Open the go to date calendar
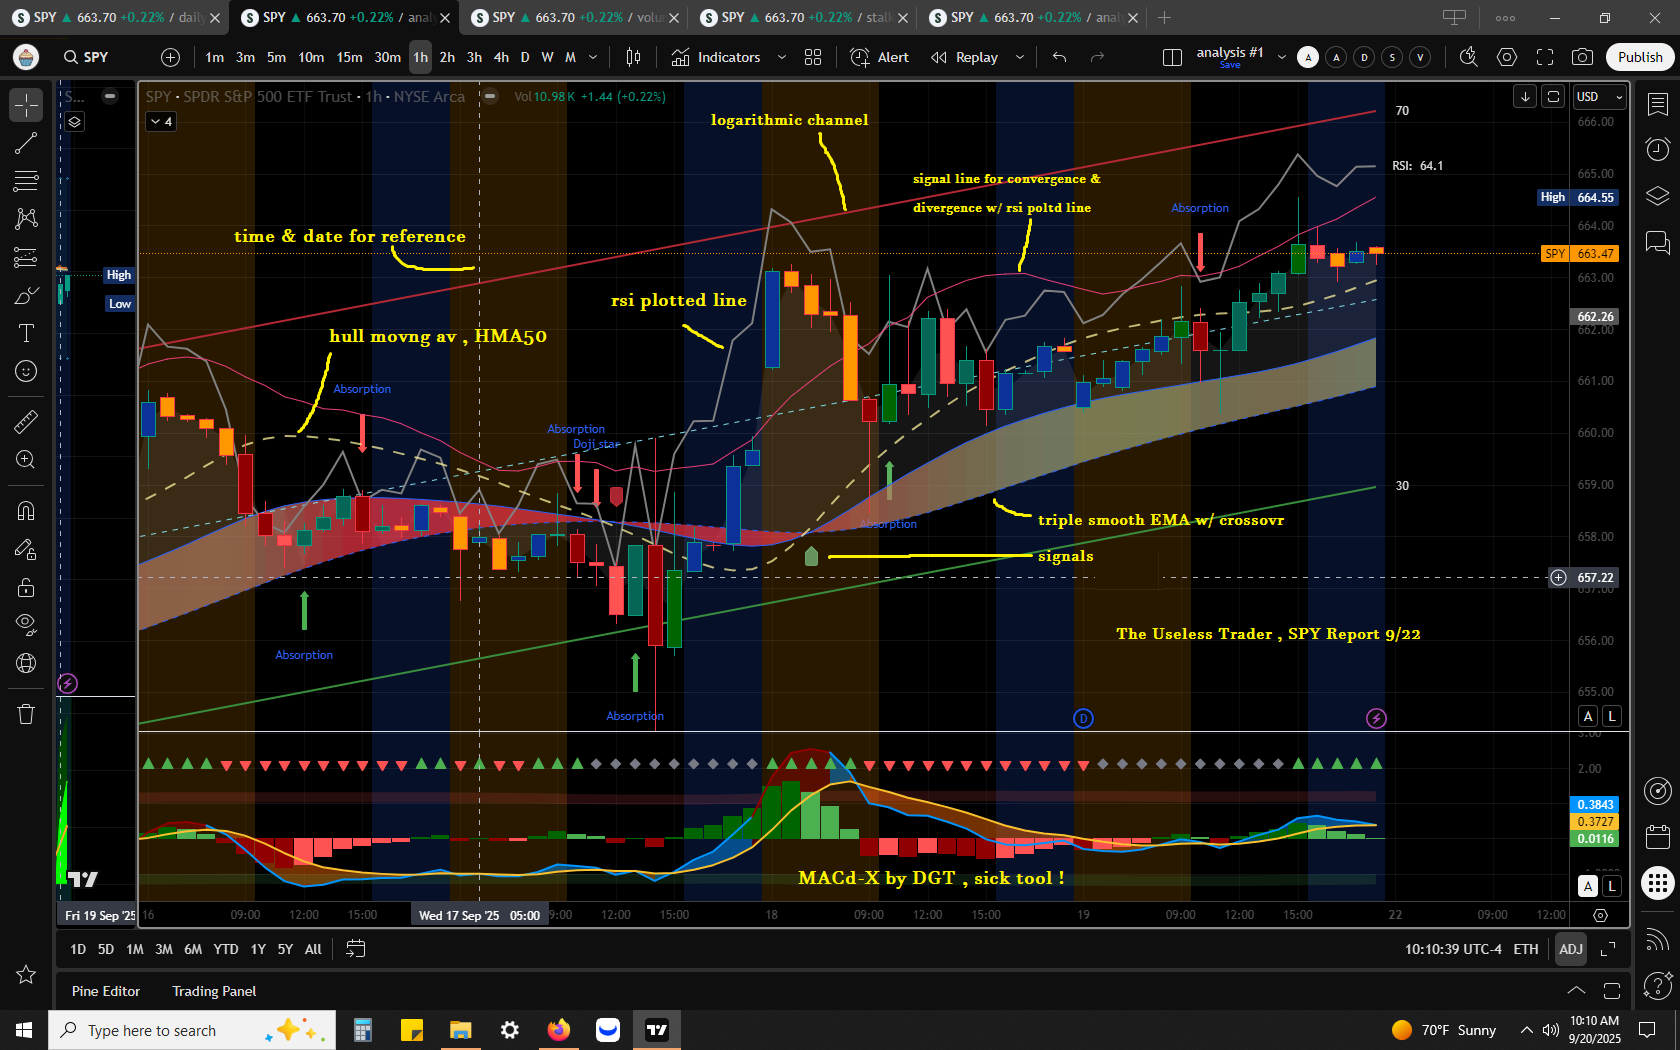The height and width of the screenshot is (1050, 1680). point(355,949)
